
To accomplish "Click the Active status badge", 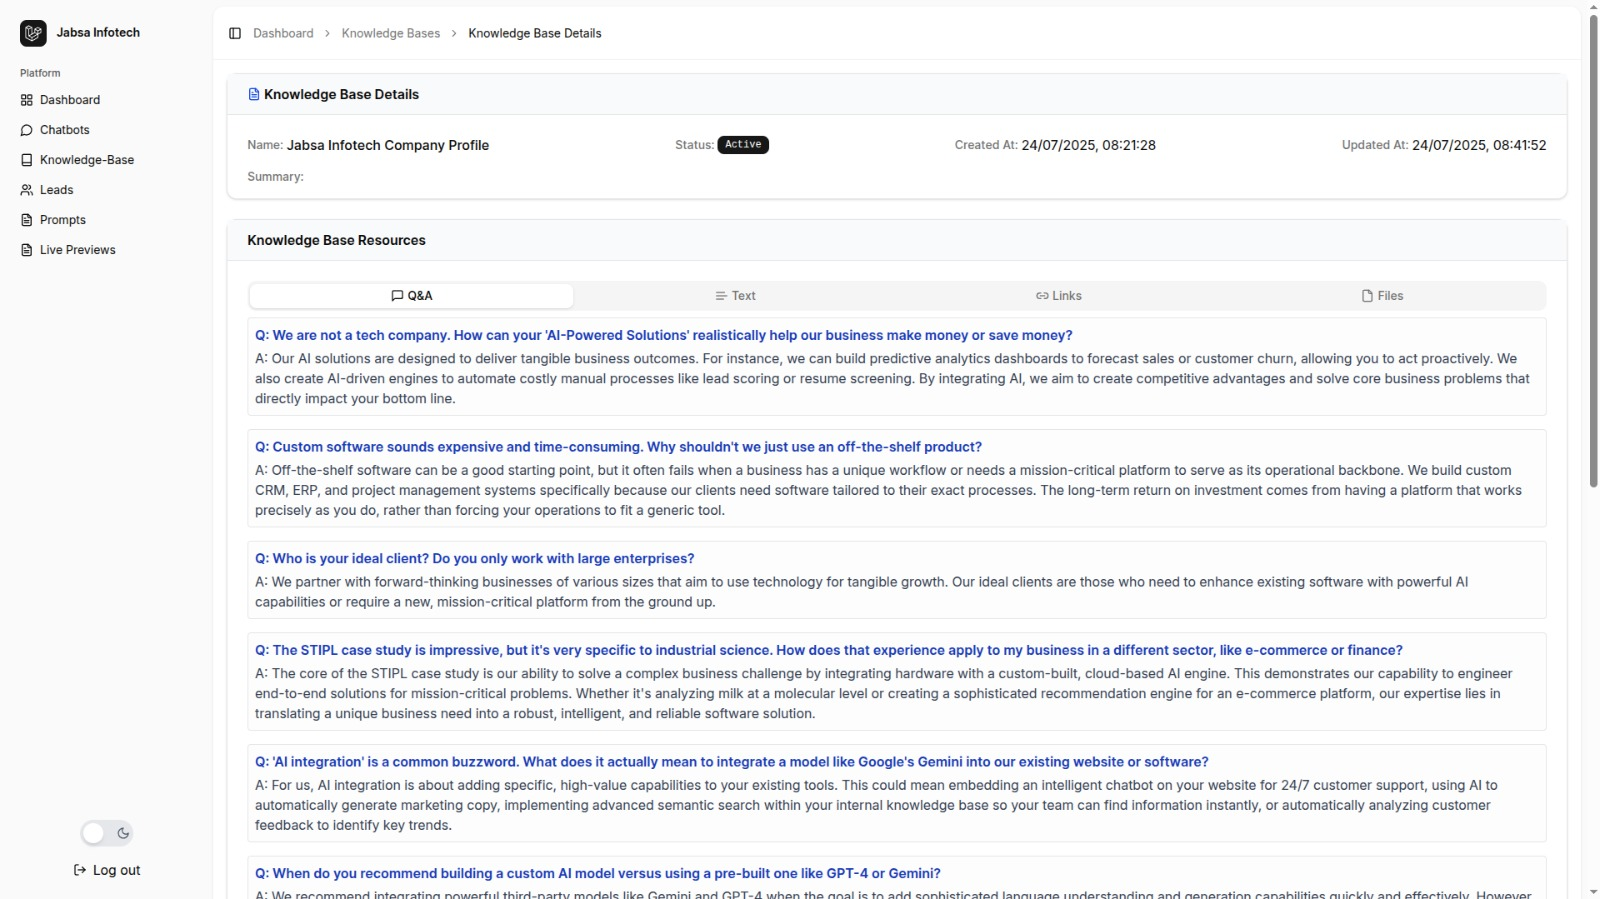I will (743, 145).
